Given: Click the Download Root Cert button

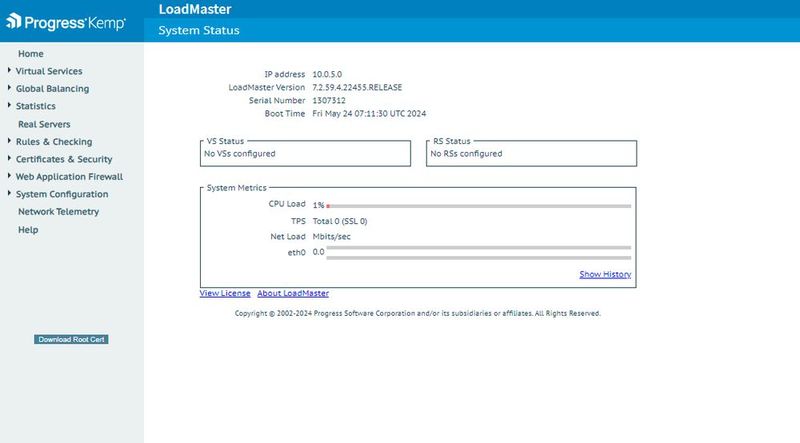Looking at the screenshot, I should coord(71,339).
